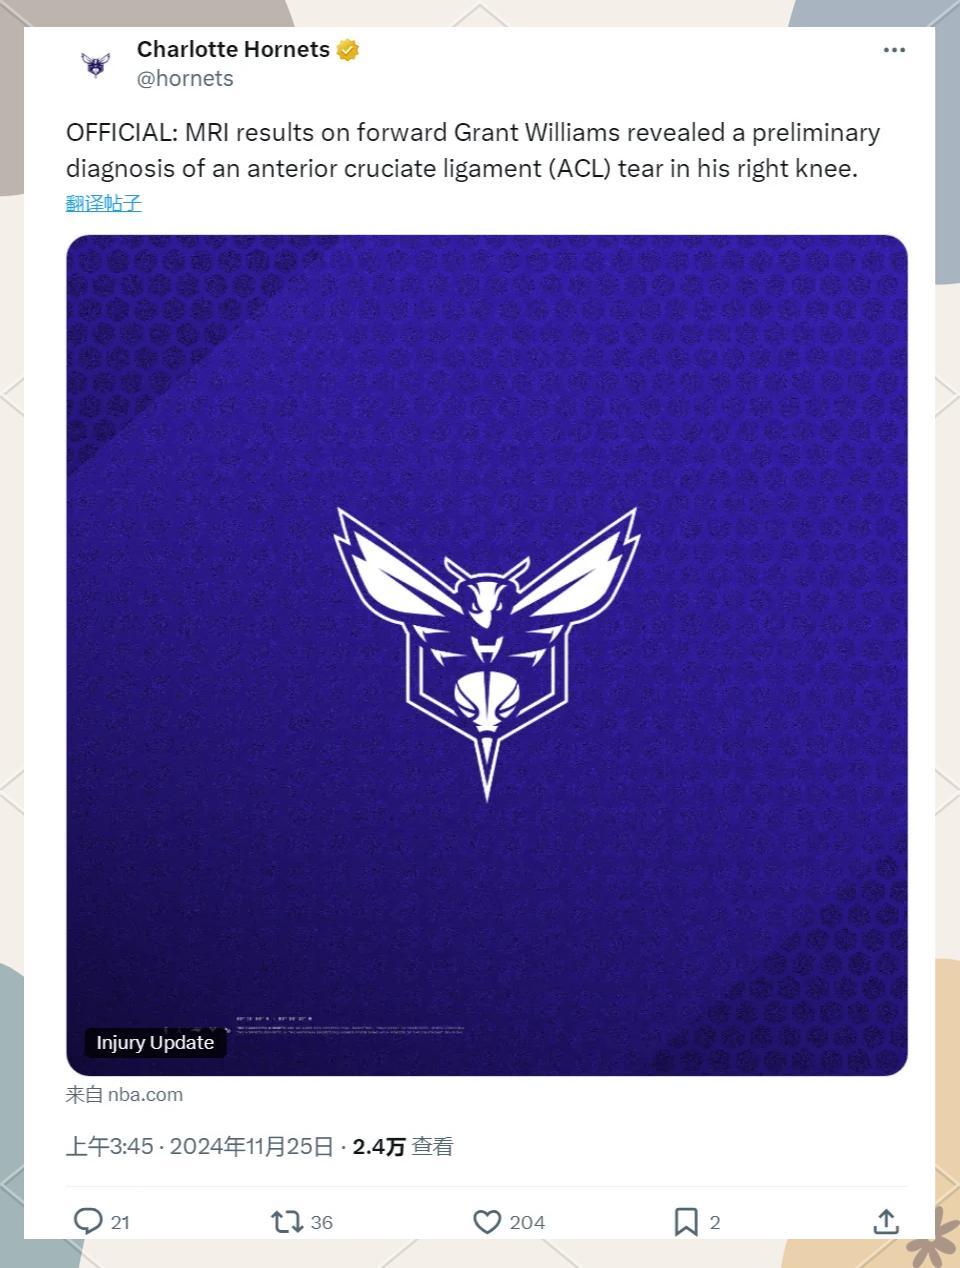Click the tweet text about Grant Williams
This screenshot has width=960, height=1268.
pyautogui.click(x=473, y=150)
